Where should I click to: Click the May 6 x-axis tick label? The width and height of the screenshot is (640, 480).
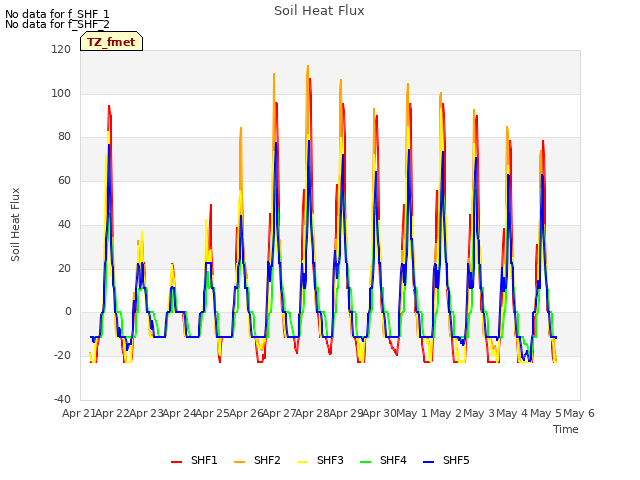[579, 413]
